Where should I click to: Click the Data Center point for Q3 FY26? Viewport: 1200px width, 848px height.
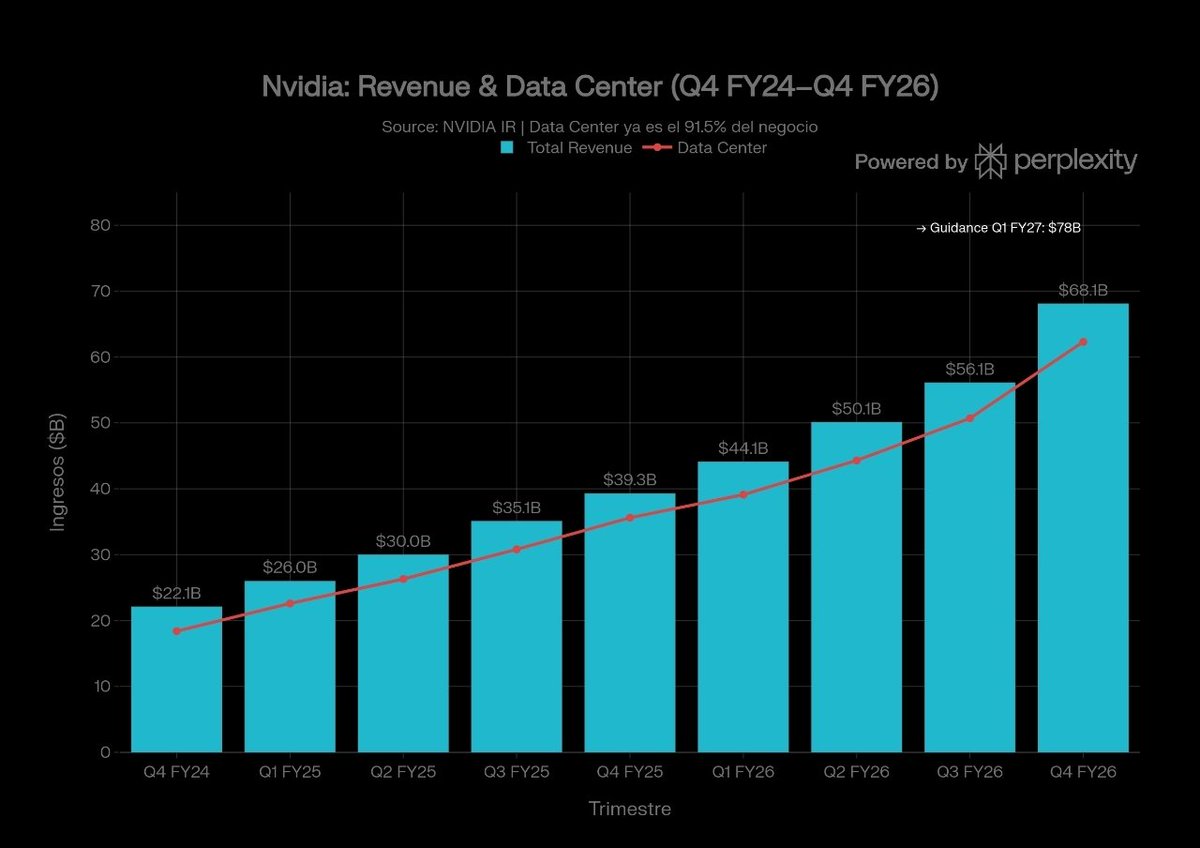coord(970,418)
